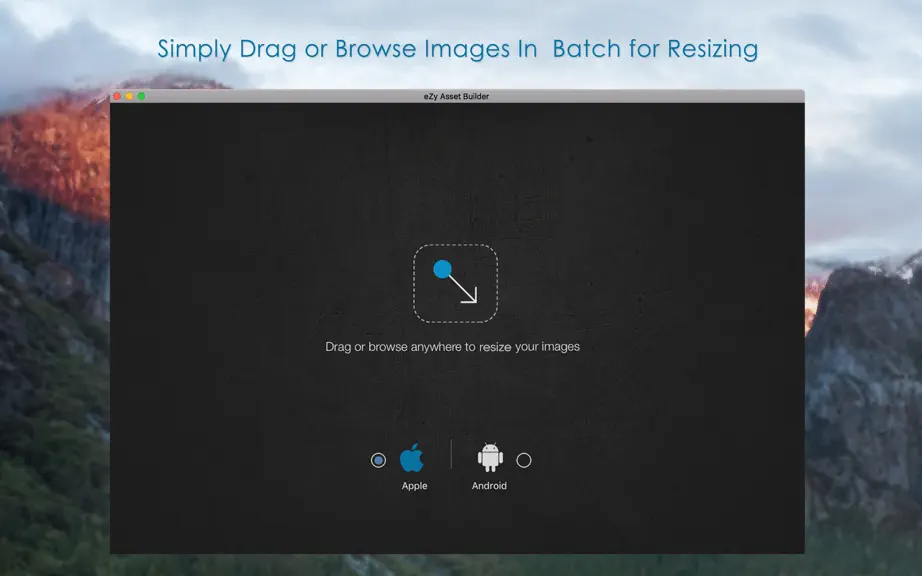The height and width of the screenshot is (576, 922).
Task: Click the eZy Asset Builder window title
Action: tap(456, 96)
